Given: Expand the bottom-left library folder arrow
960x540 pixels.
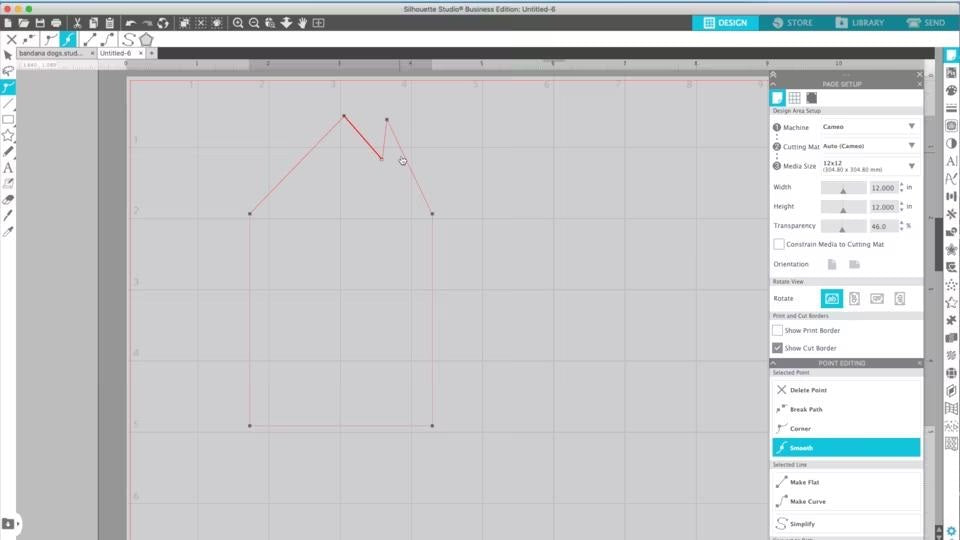Looking at the screenshot, I should (x=18, y=523).
